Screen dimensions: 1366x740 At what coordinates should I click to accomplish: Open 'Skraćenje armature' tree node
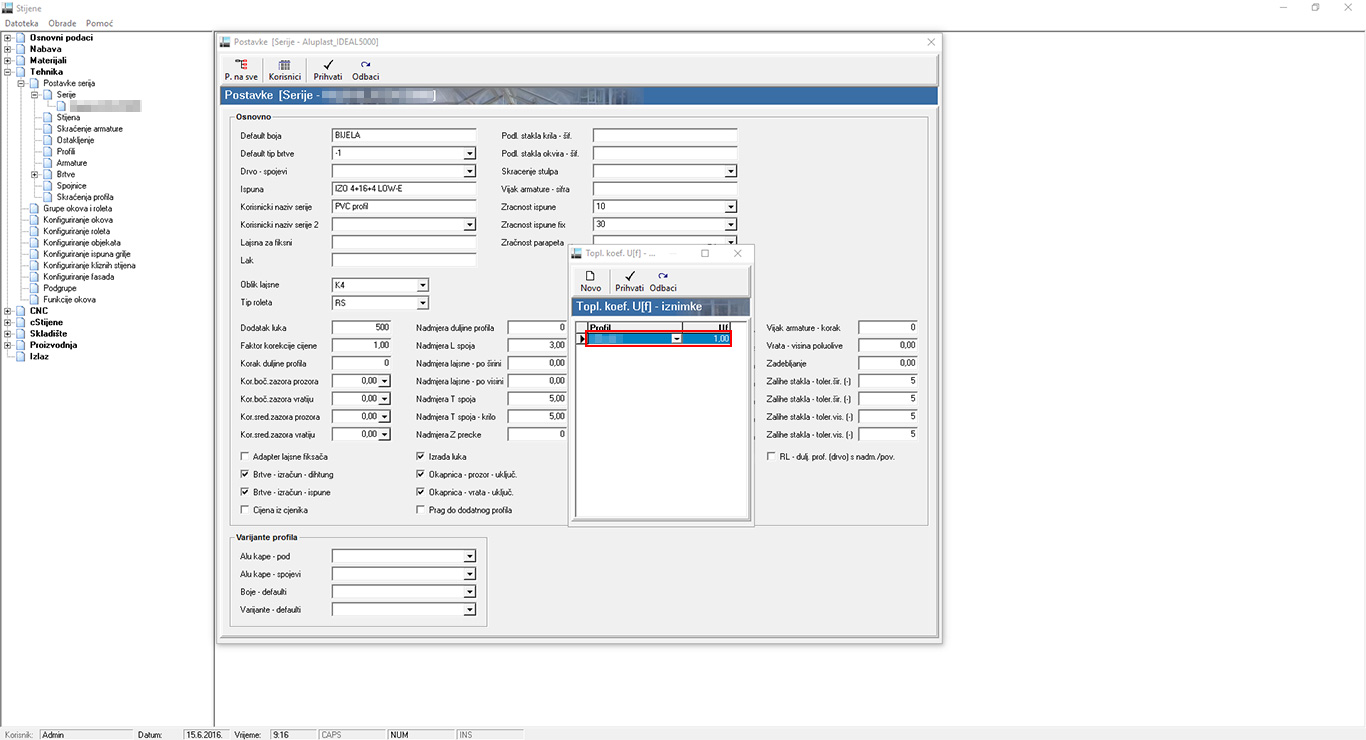90,129
